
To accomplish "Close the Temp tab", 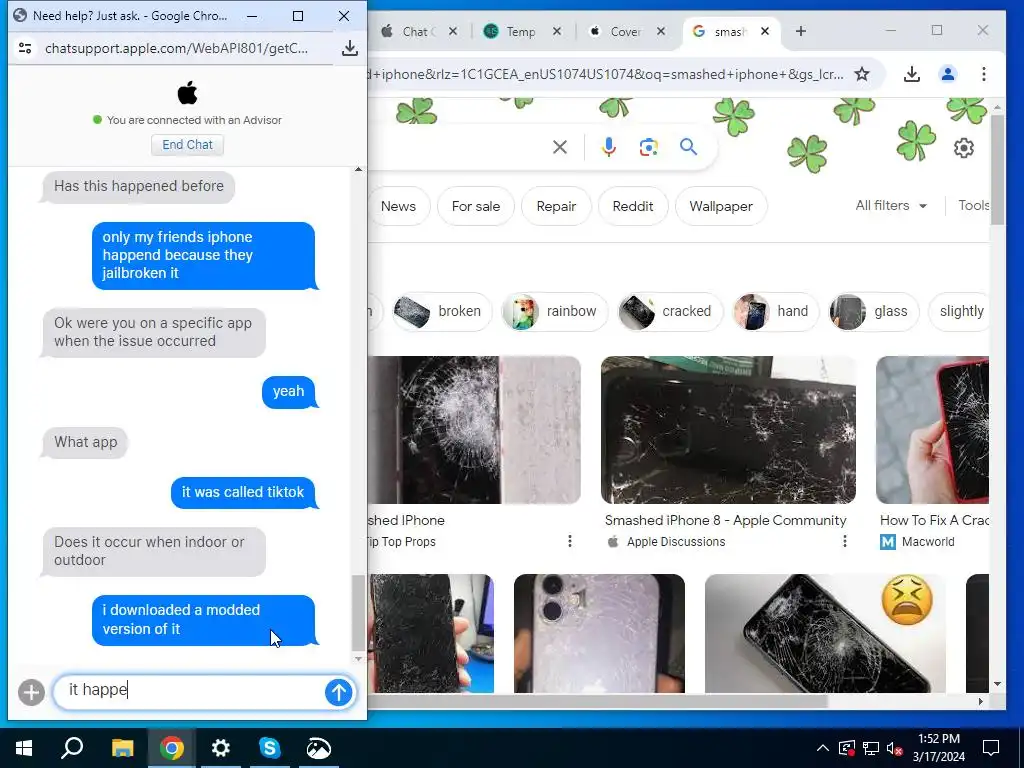I will pyautogui.click(x=557, y=31).
